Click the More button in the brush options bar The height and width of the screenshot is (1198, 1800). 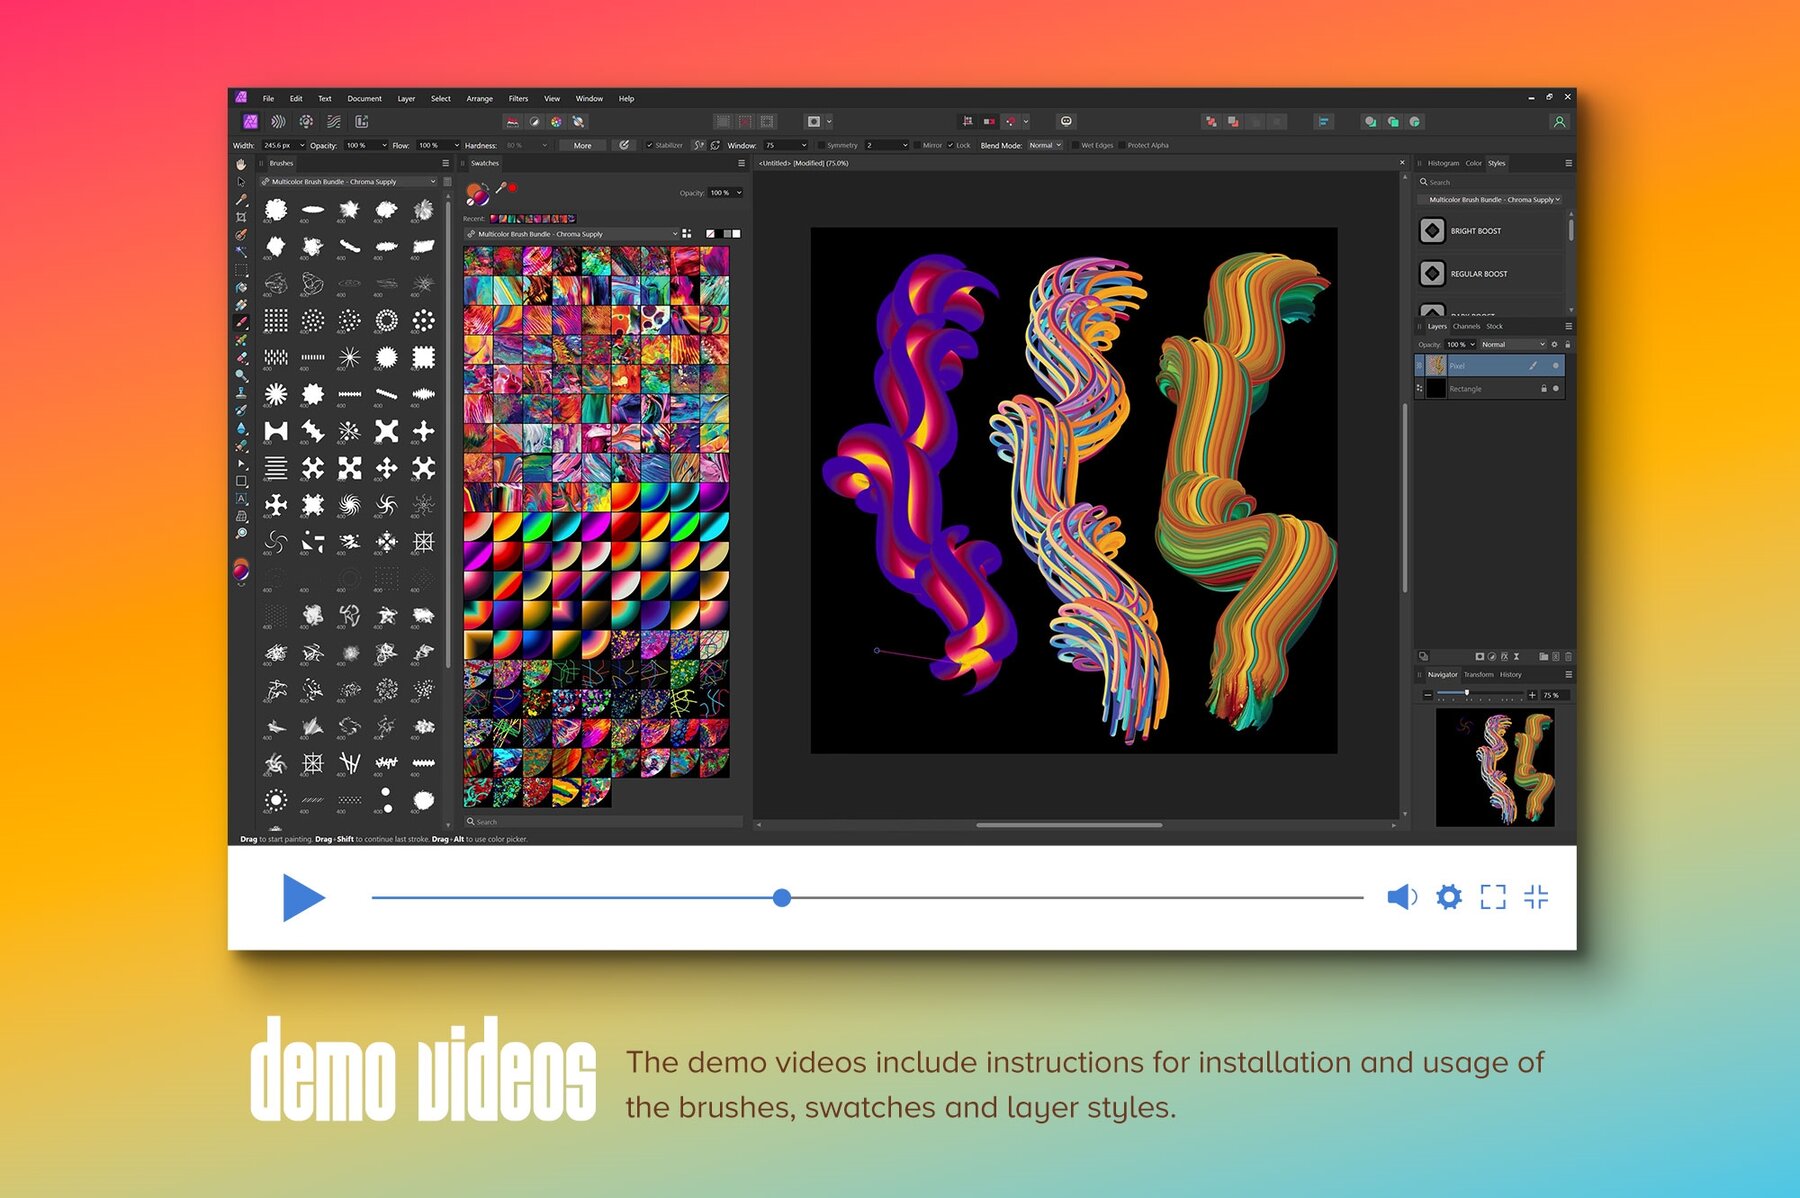pos(583,145)
